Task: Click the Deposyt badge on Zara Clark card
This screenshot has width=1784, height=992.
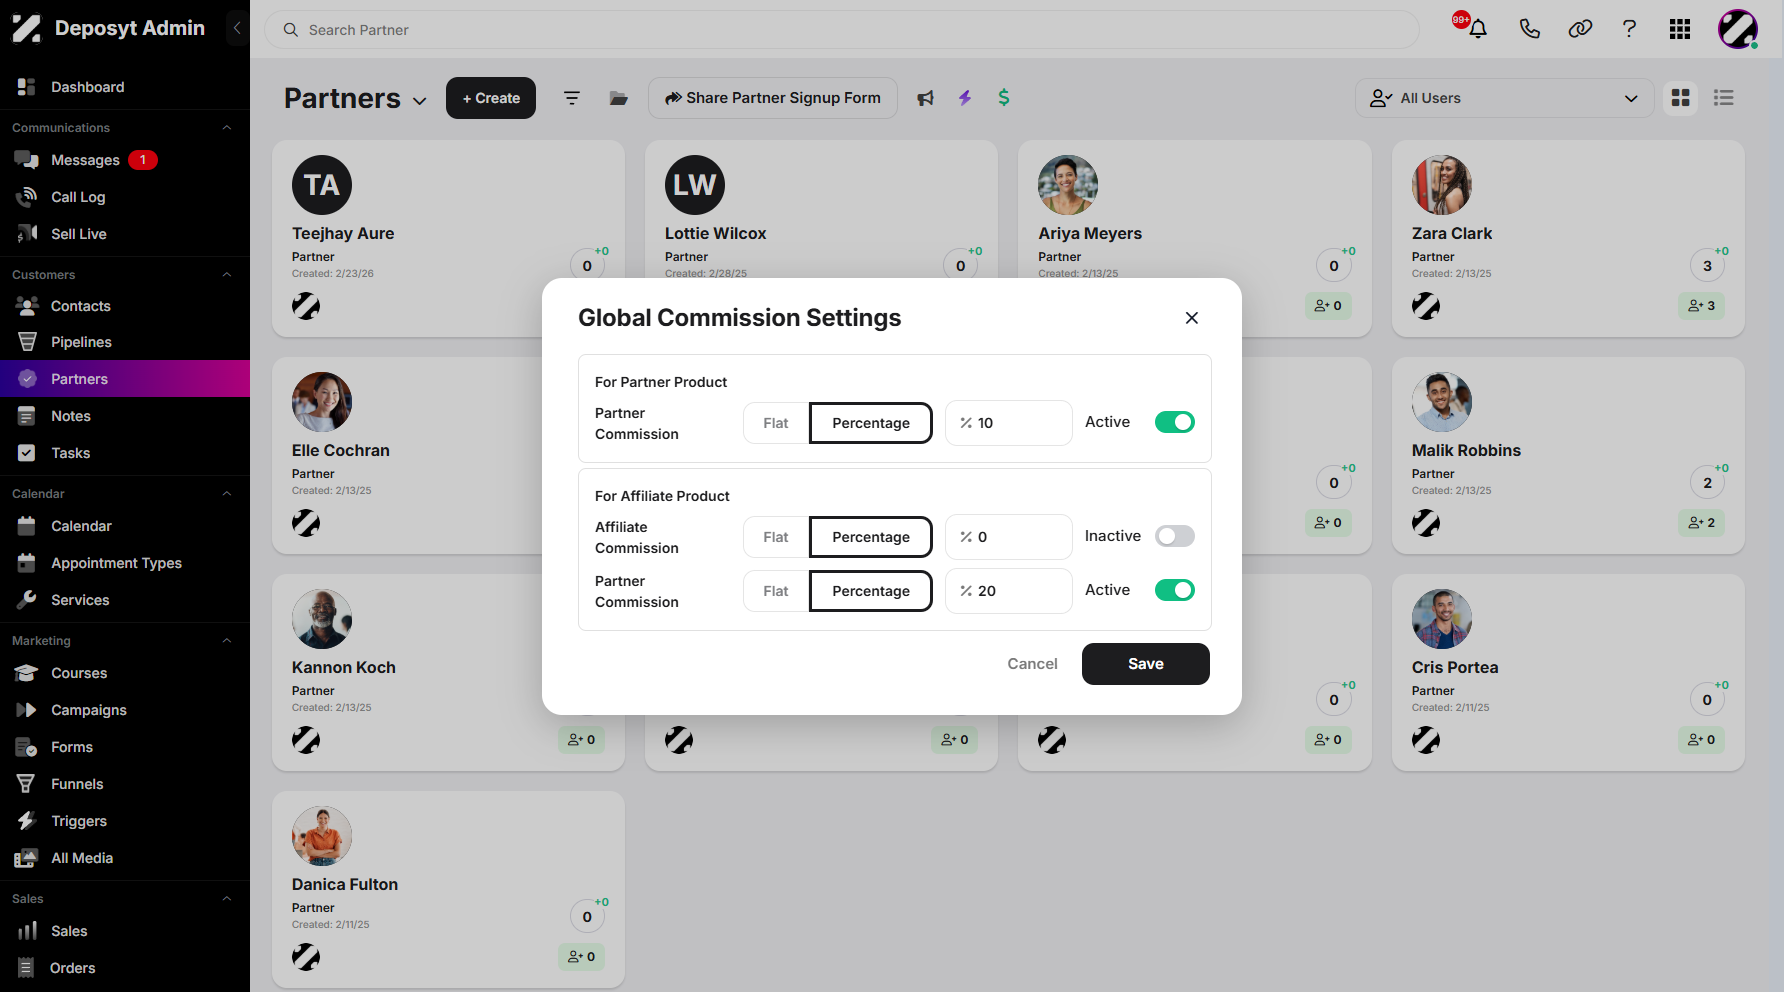Action: click(1426, 306)
